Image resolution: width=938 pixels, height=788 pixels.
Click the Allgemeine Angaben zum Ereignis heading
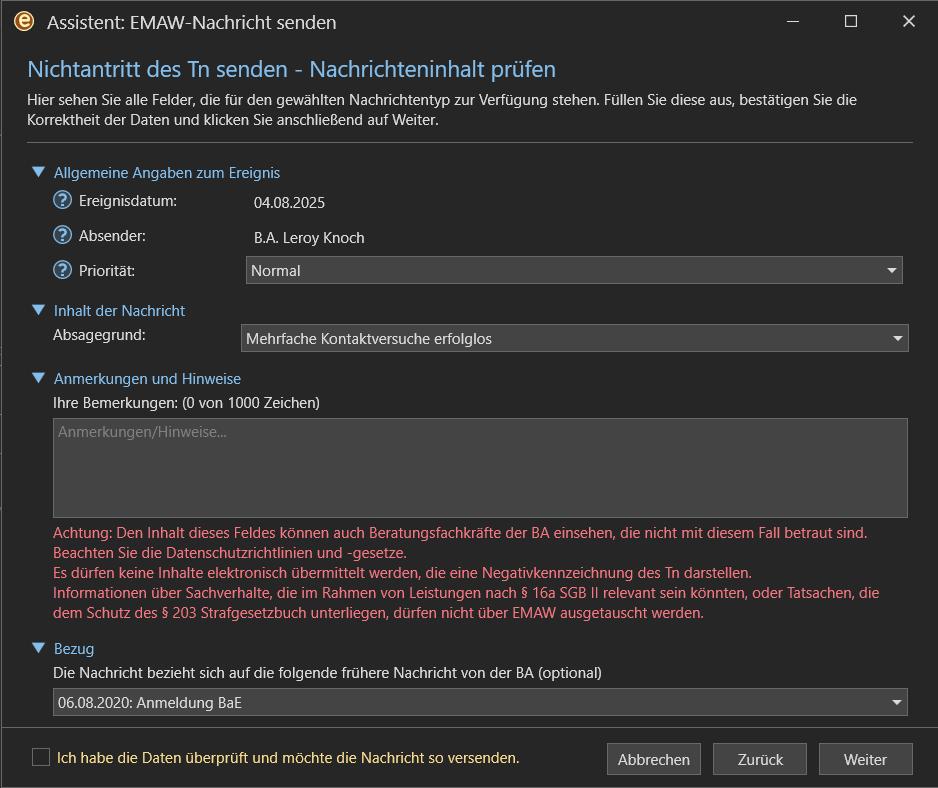point(167,173)
